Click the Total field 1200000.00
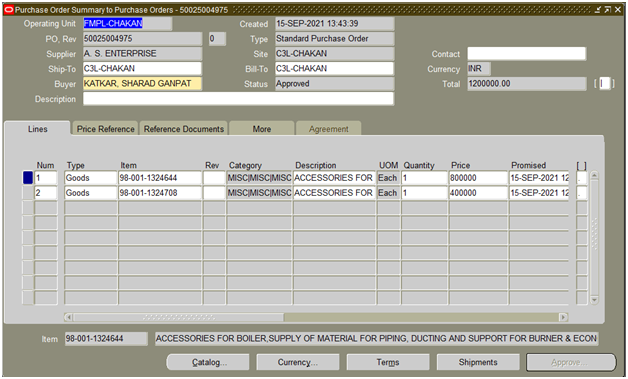Screen dimensions: 628x379 pyautogui.click(x=527, y=84)
